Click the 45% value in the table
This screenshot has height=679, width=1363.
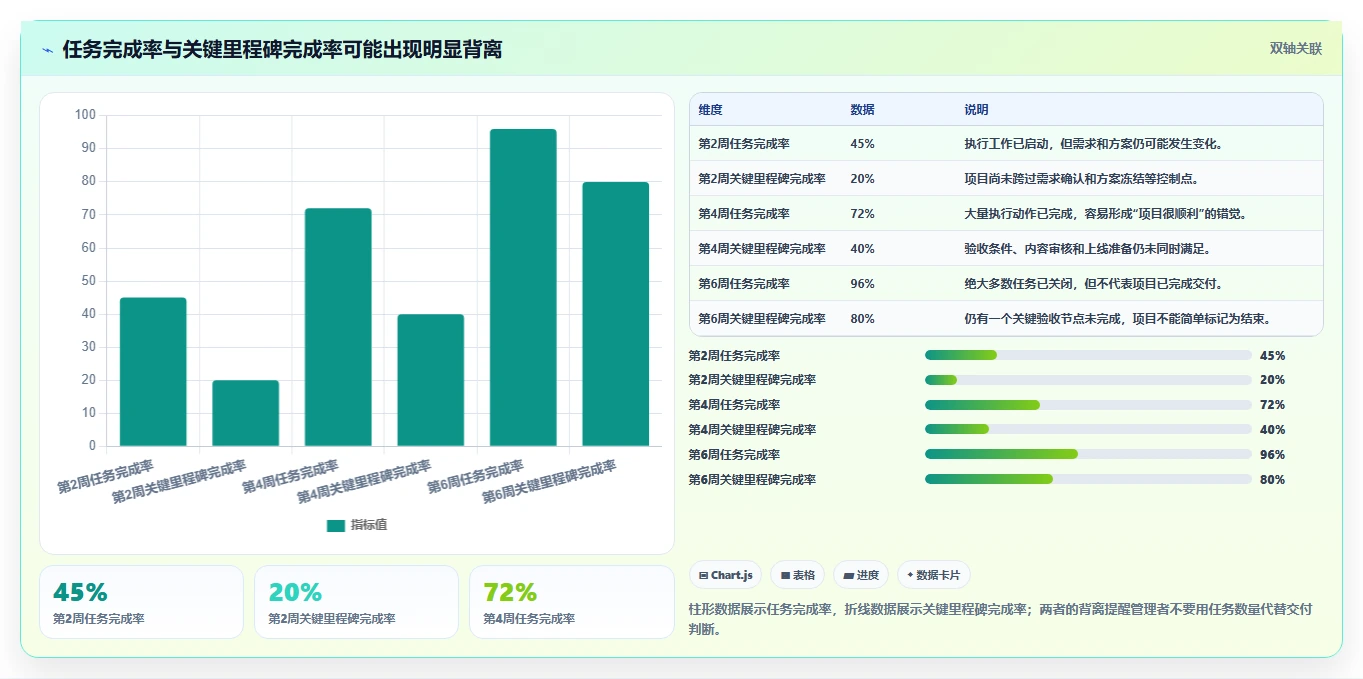tap(862, 144)
